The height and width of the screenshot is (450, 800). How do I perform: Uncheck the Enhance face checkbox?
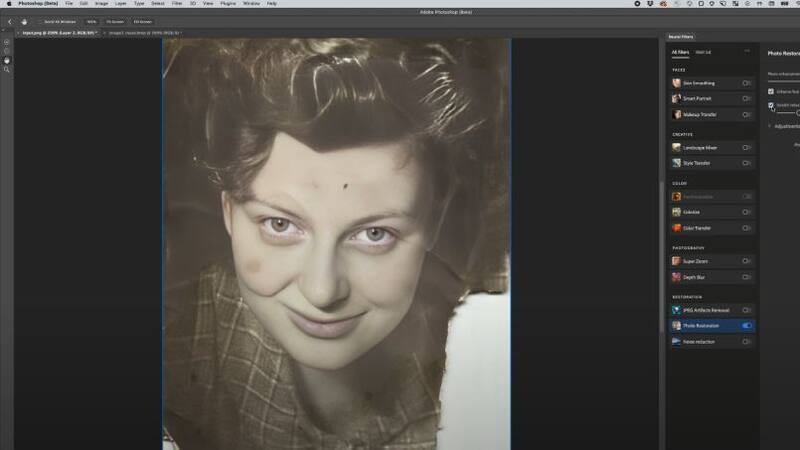pyautogui.click(x=771, y=91)
